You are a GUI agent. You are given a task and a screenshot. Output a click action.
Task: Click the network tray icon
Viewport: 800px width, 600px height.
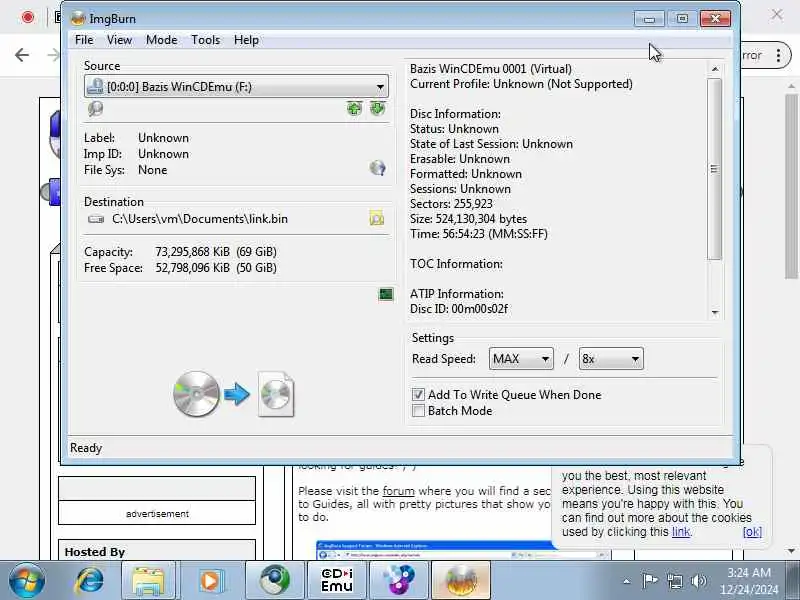pos(674,581)
